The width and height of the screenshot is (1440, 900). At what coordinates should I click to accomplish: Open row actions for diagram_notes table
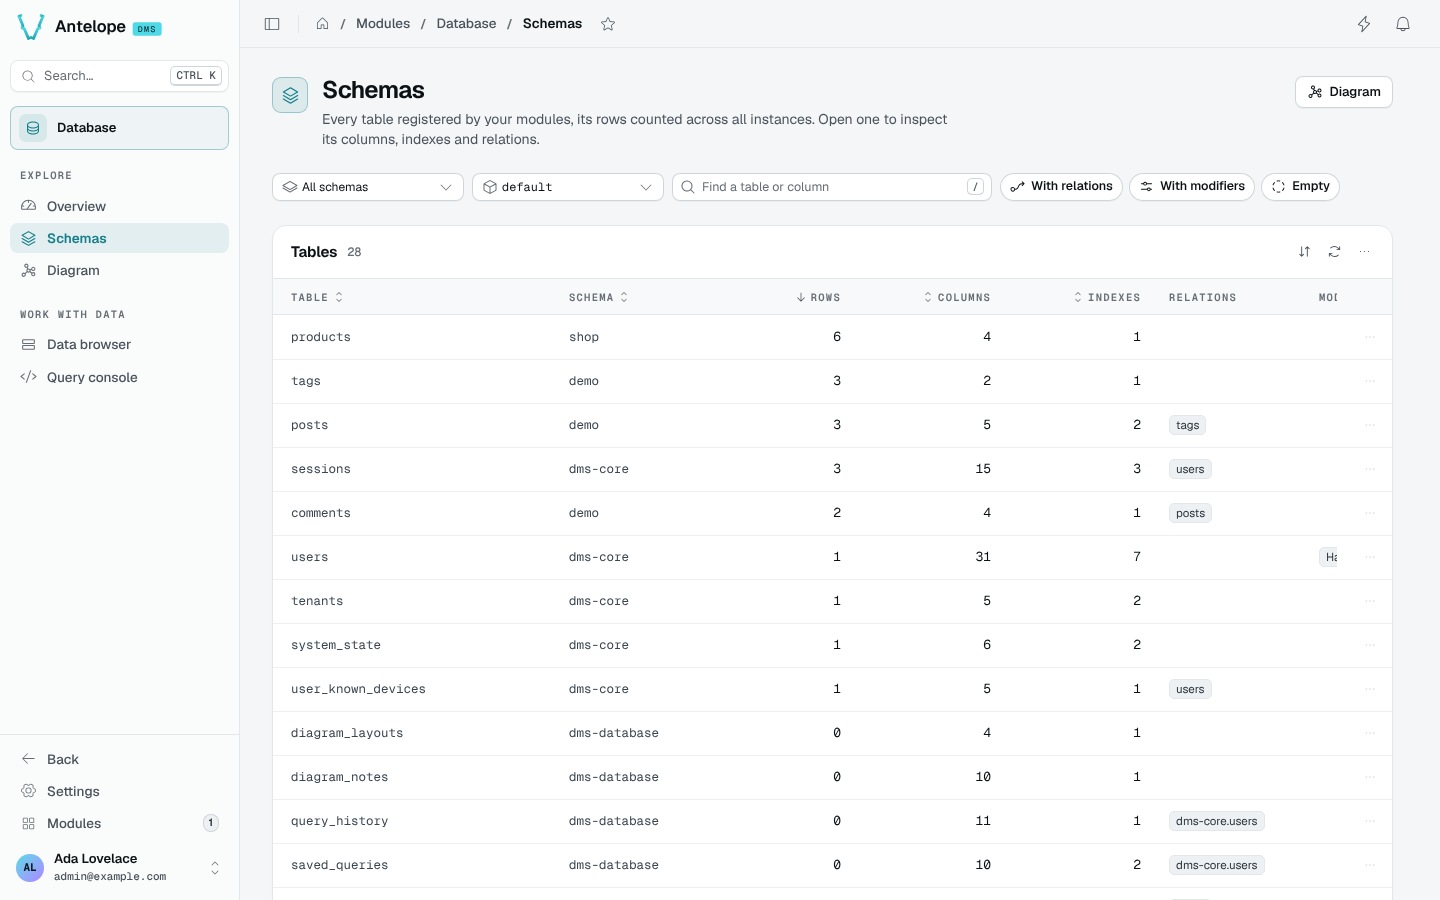1370,777
